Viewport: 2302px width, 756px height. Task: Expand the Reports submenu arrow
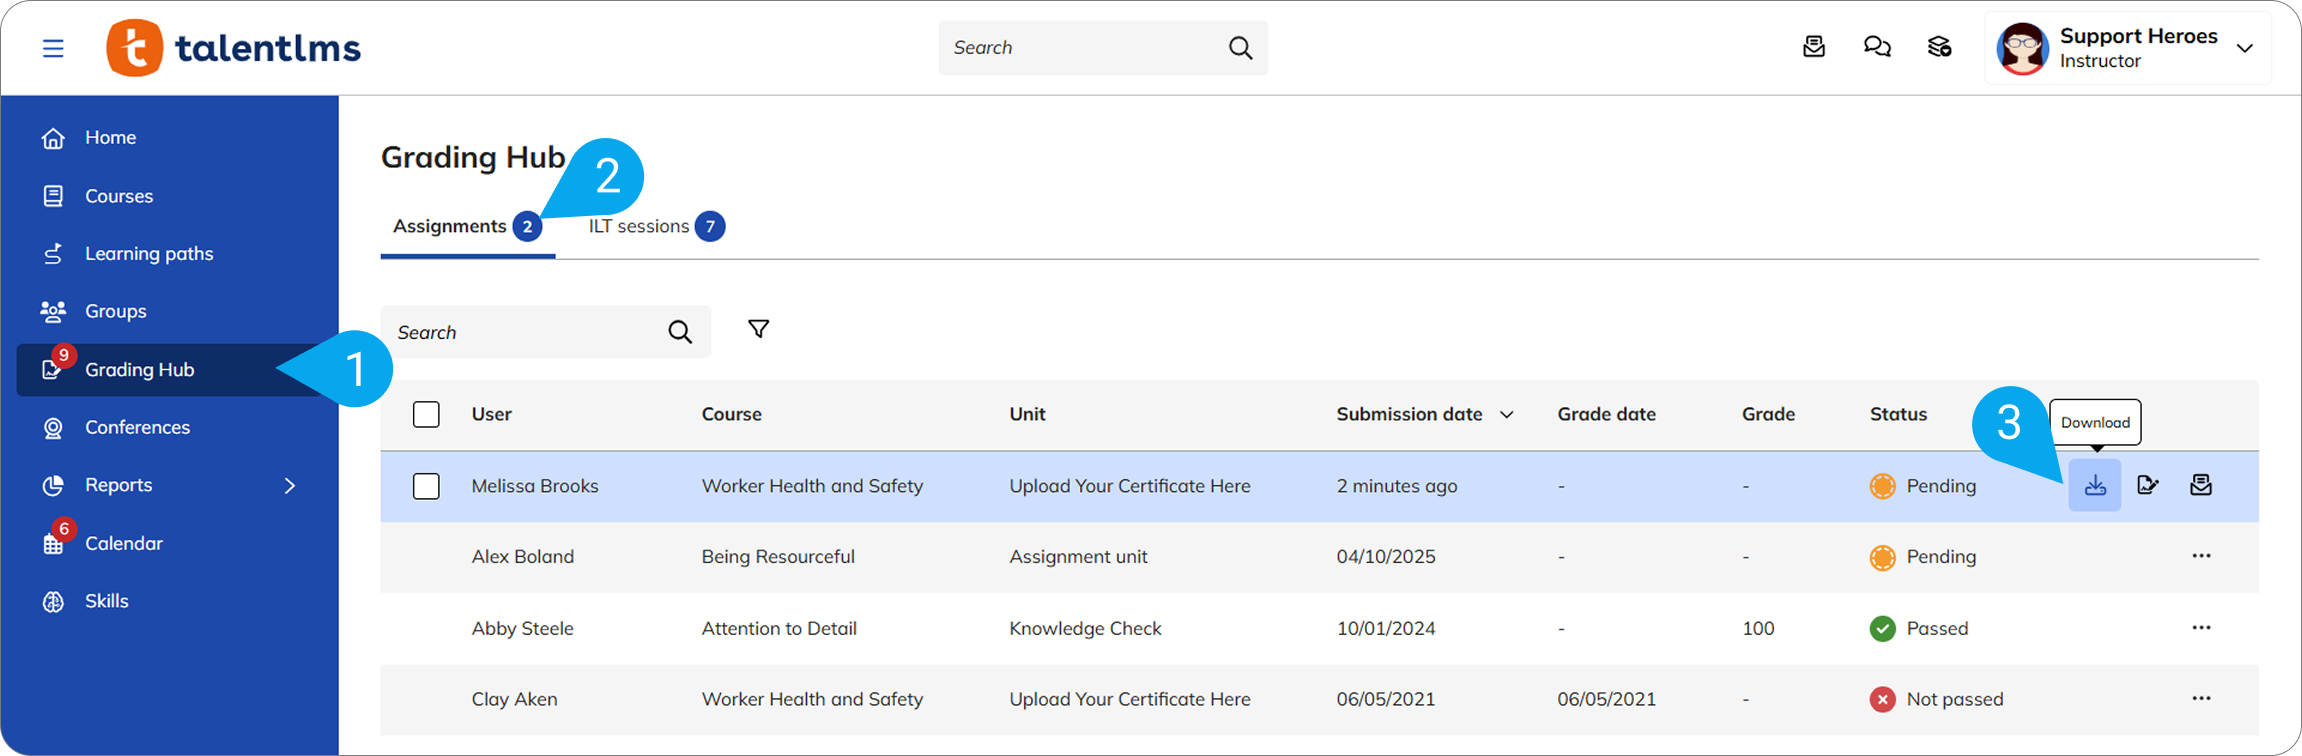click(290, 486)
